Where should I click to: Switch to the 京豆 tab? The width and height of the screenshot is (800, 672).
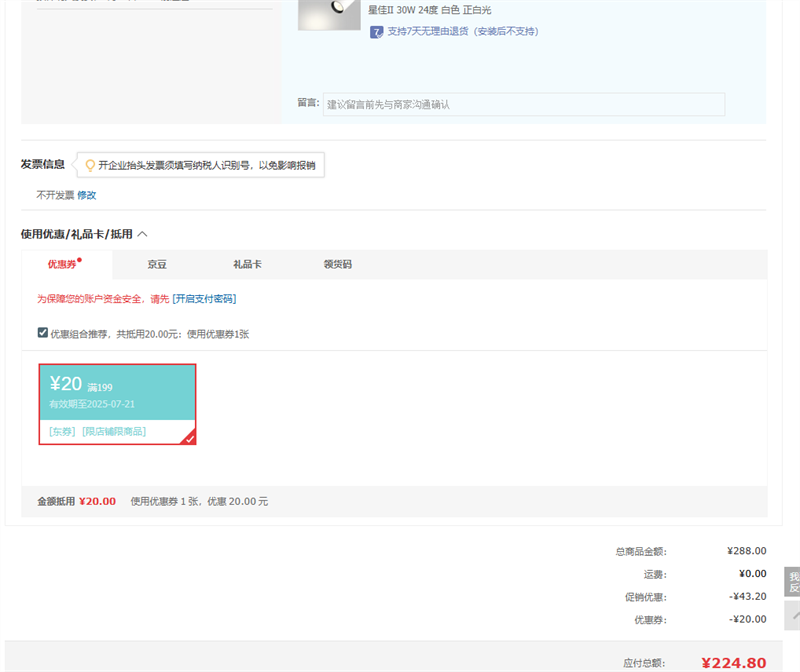[157, 265]
